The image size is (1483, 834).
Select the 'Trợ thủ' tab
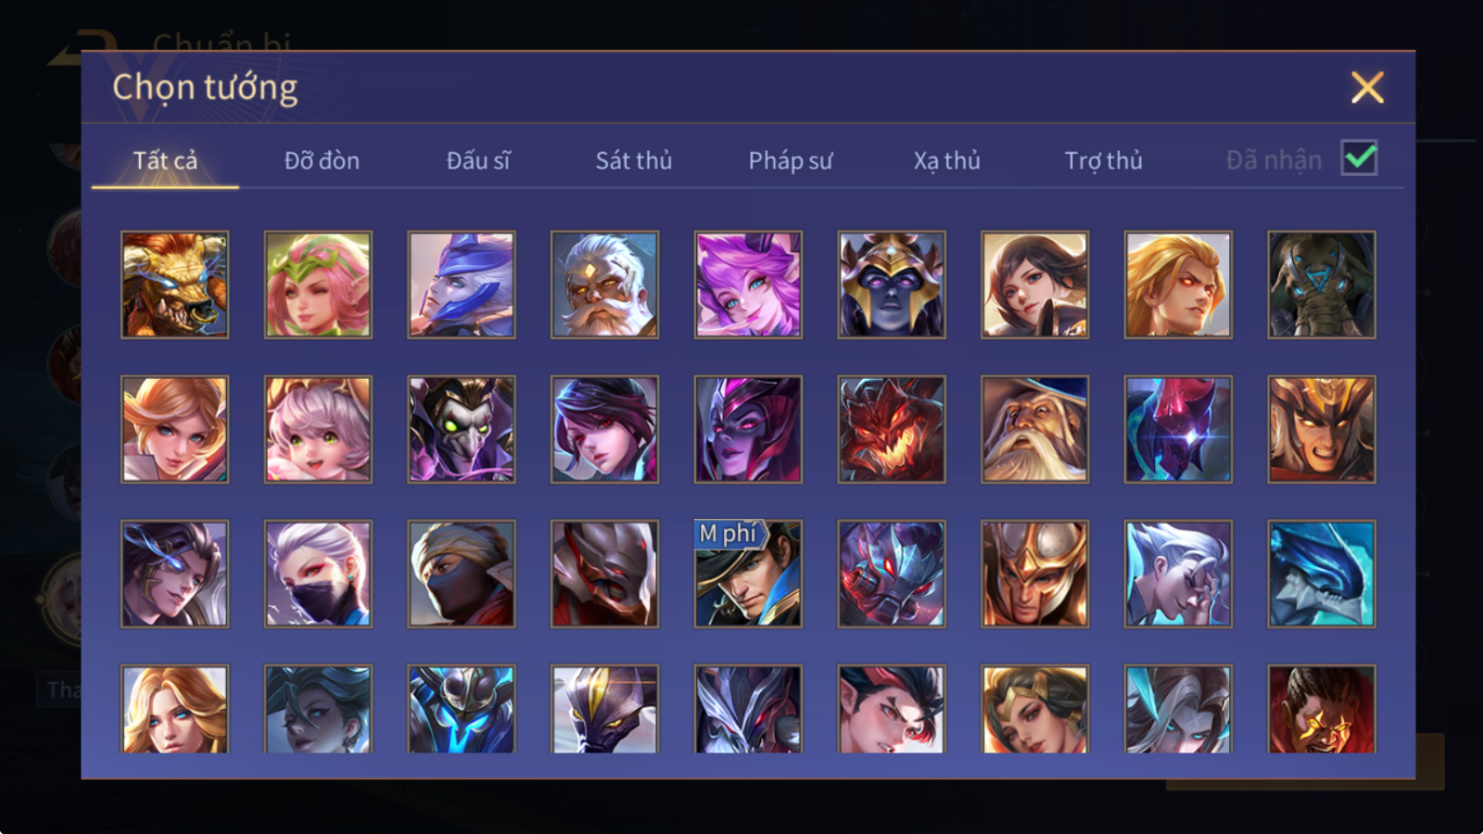tap(1103, 160)
